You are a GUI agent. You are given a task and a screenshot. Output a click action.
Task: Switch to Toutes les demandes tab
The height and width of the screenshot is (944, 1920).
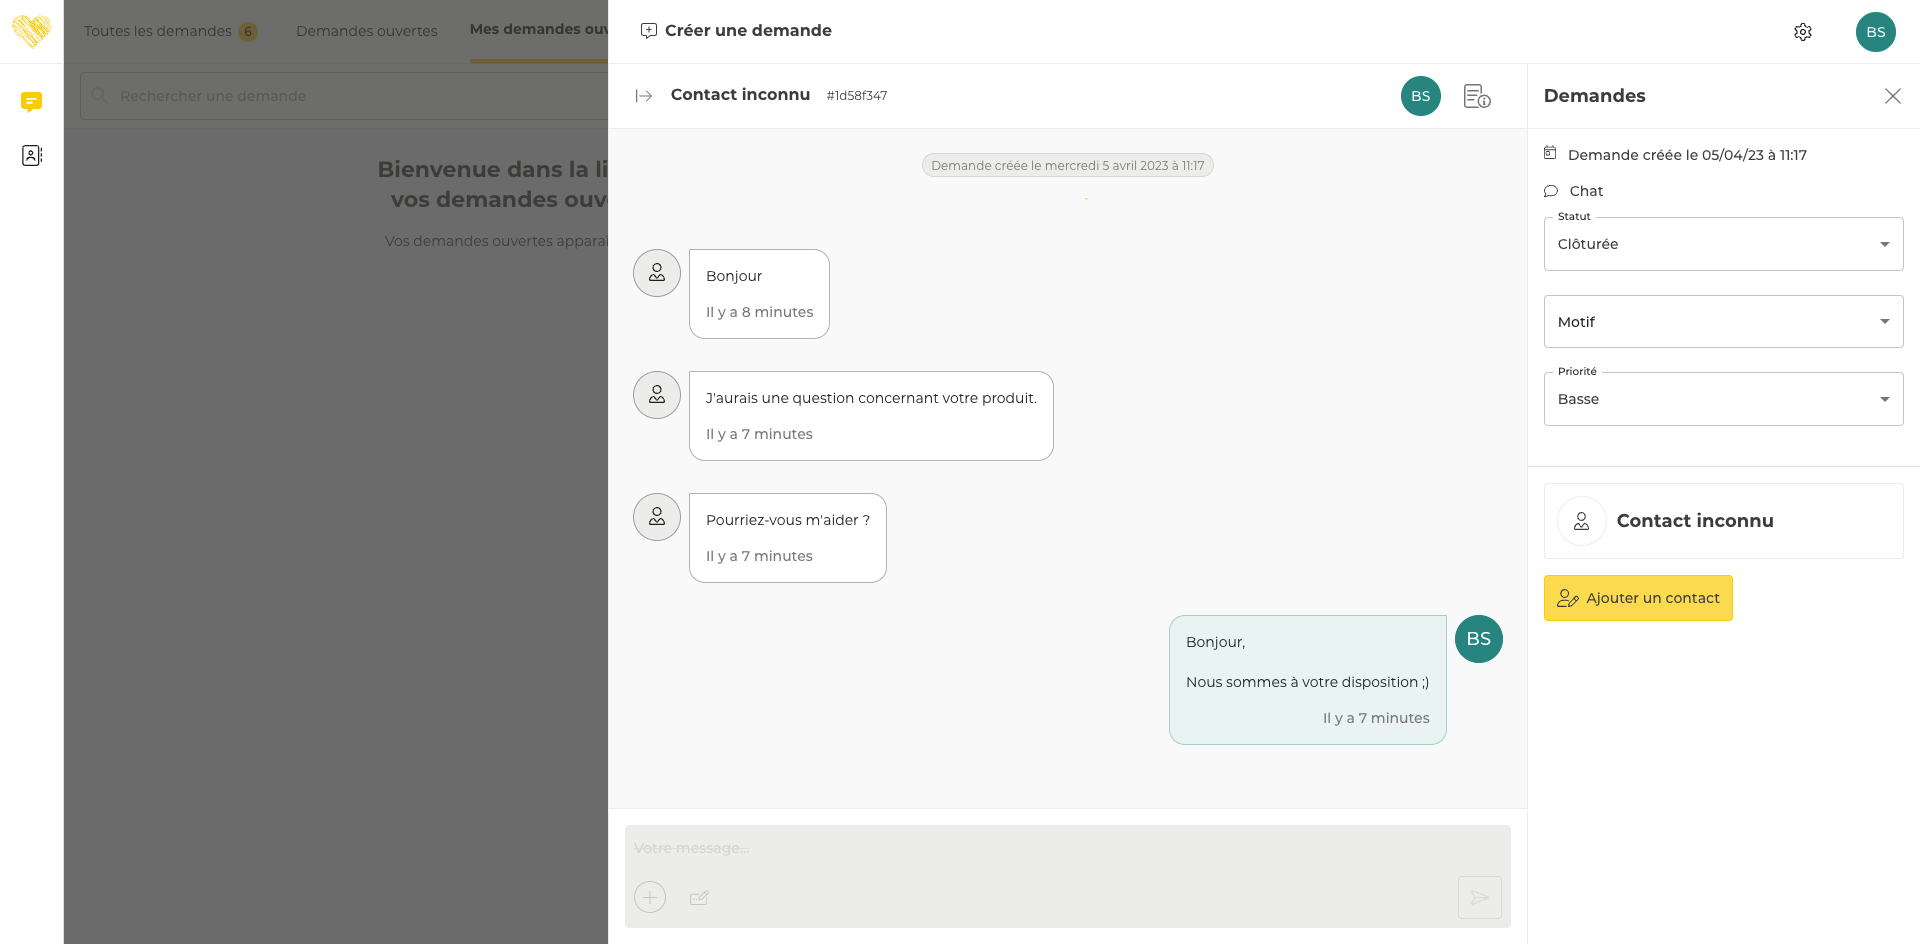[158, 31]
